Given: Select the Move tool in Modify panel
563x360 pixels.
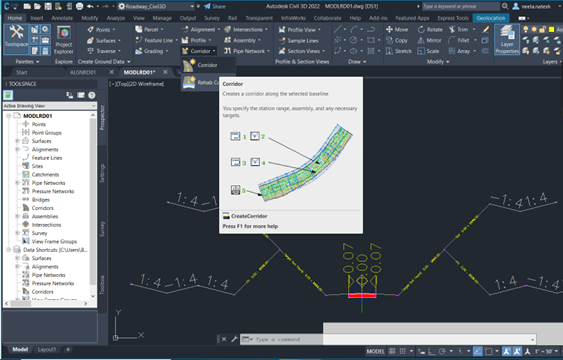Looking at the screenshot, I should (x=397, y=29).
